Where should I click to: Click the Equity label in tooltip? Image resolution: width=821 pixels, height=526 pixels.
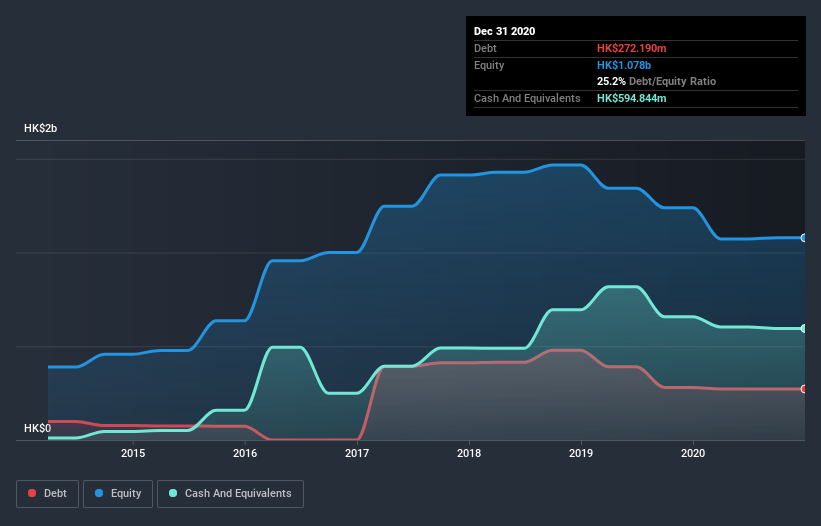tap(489, 65)
